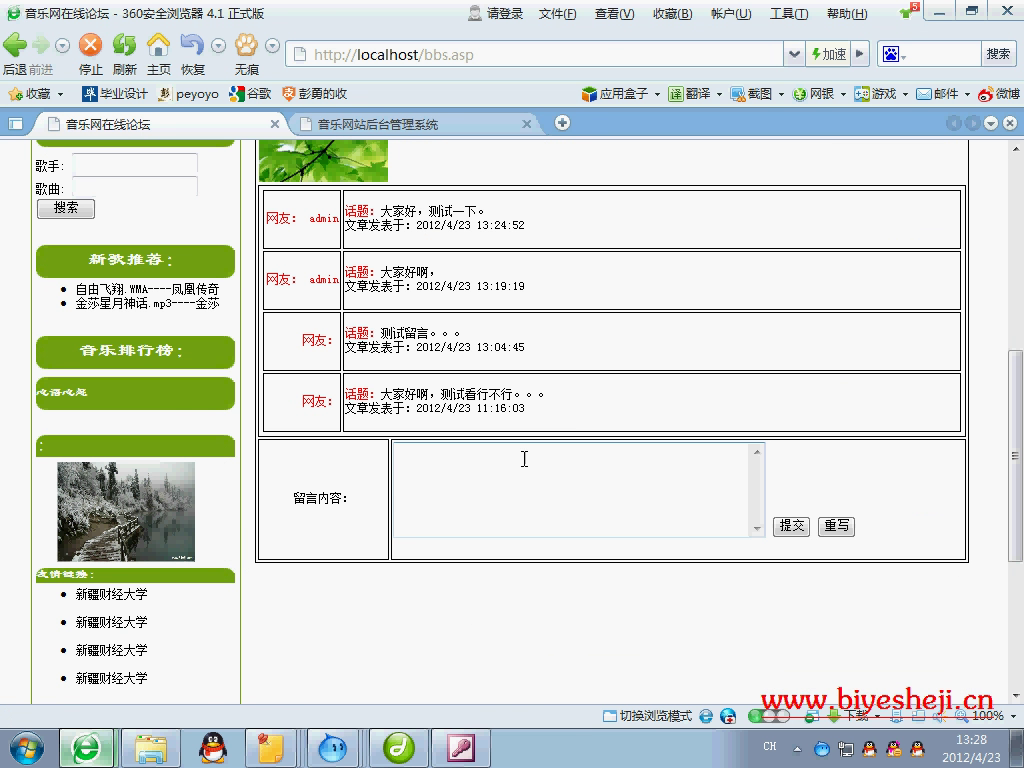The image size is (1024, 768).
Task: Click the 歌曲 input field
Action: pos(135,187)
